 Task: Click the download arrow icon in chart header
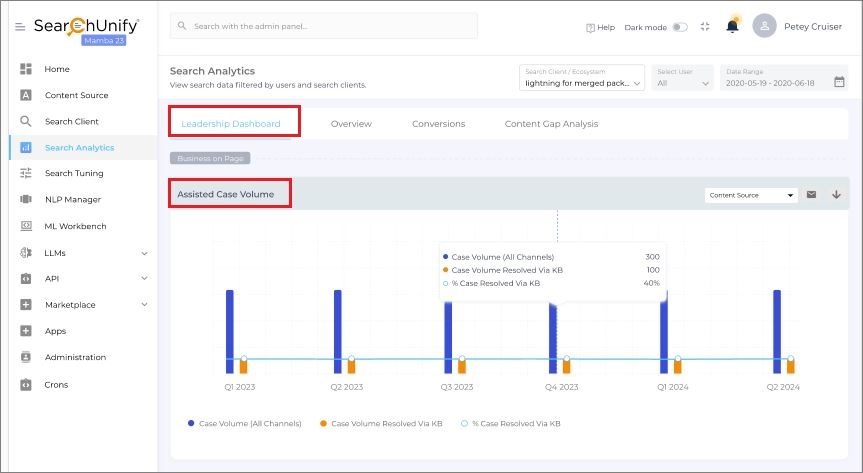click(x=837, y=195)
